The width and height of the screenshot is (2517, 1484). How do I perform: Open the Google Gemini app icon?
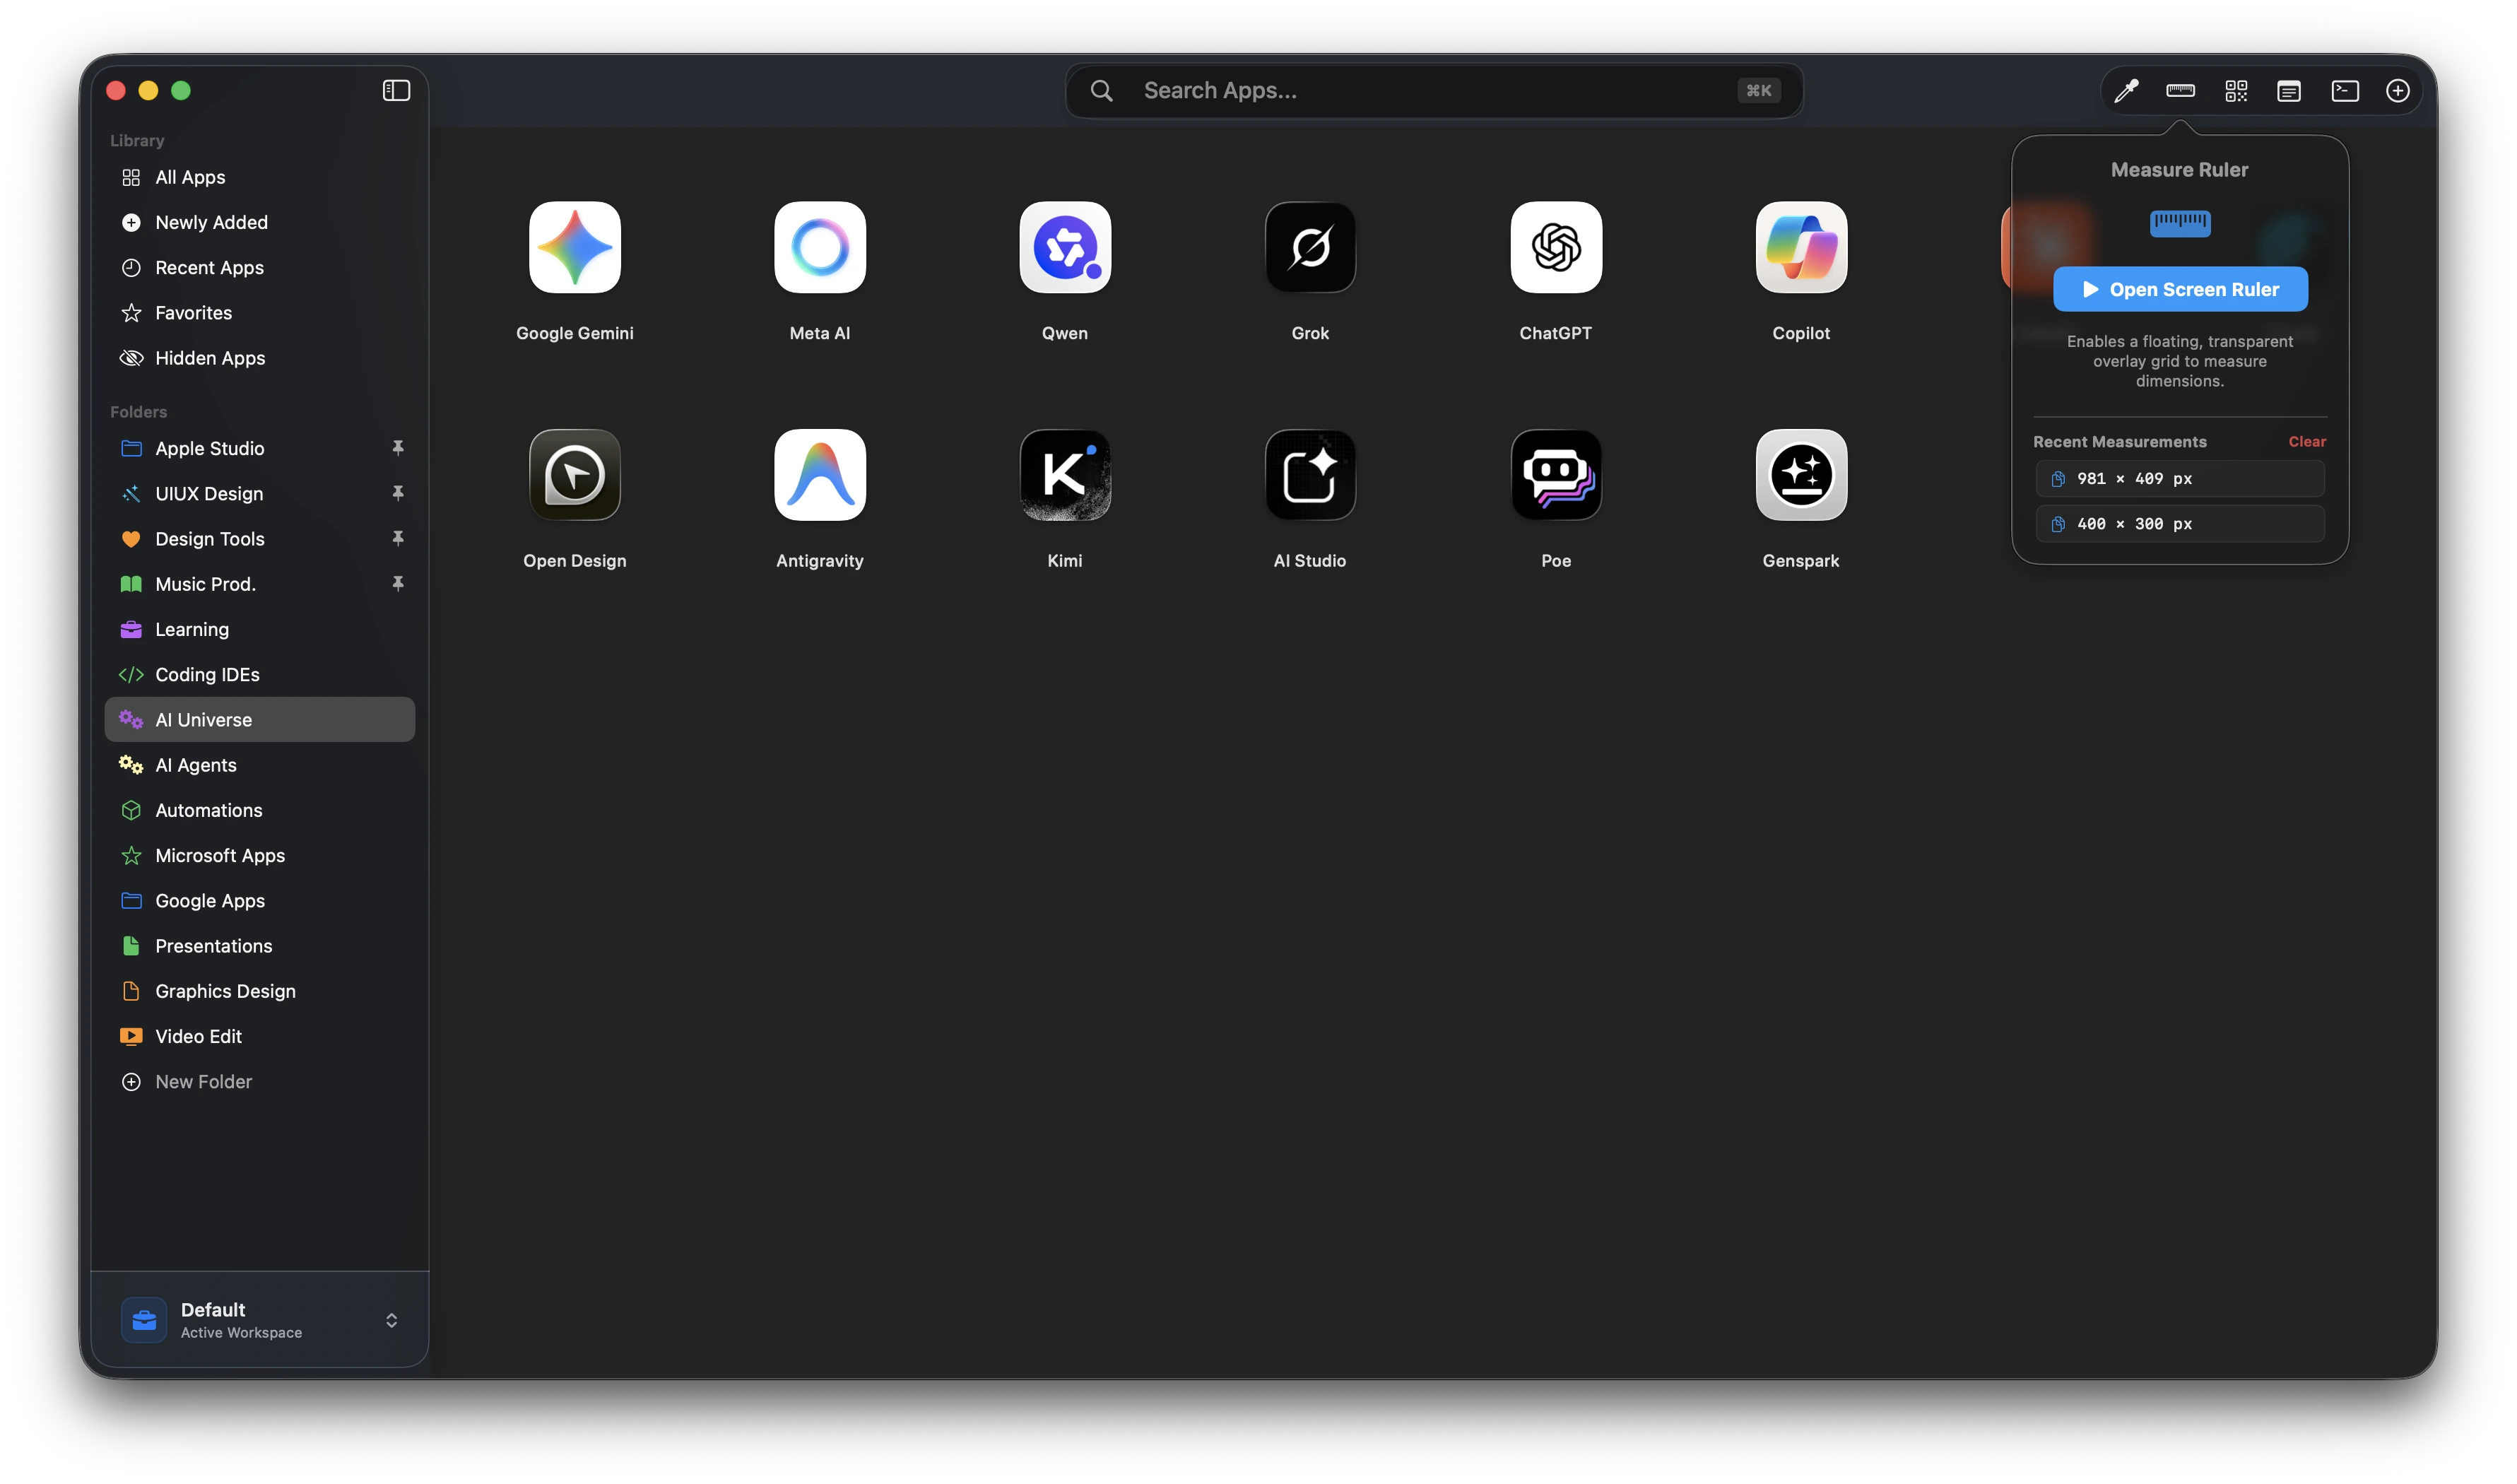(x=574, y=247)
